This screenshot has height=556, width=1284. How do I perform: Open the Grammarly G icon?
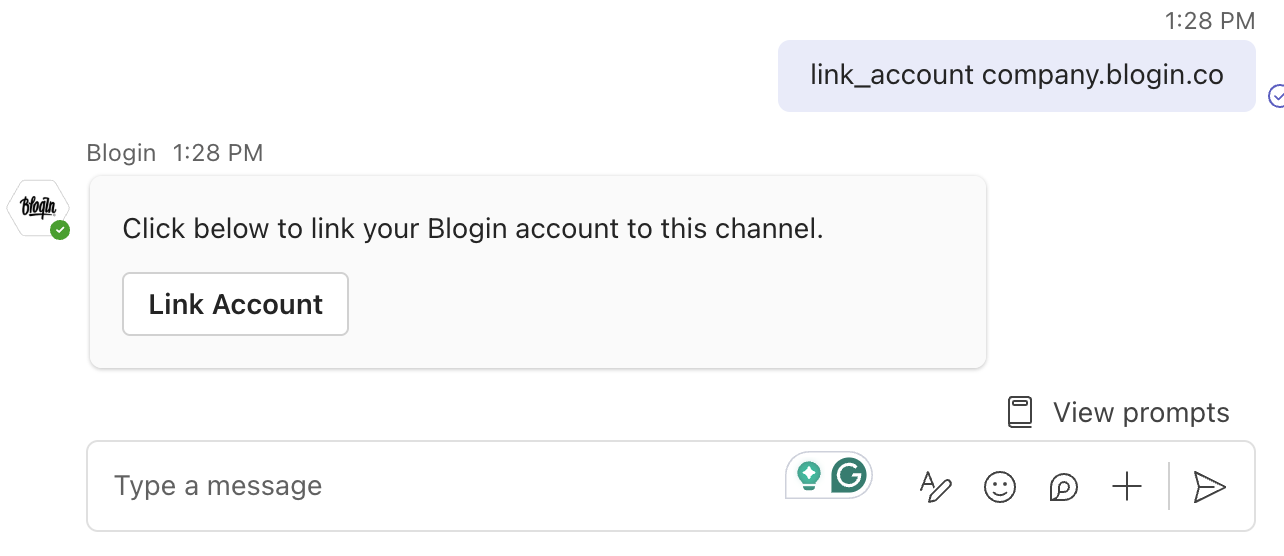click(x=849, y=476)
